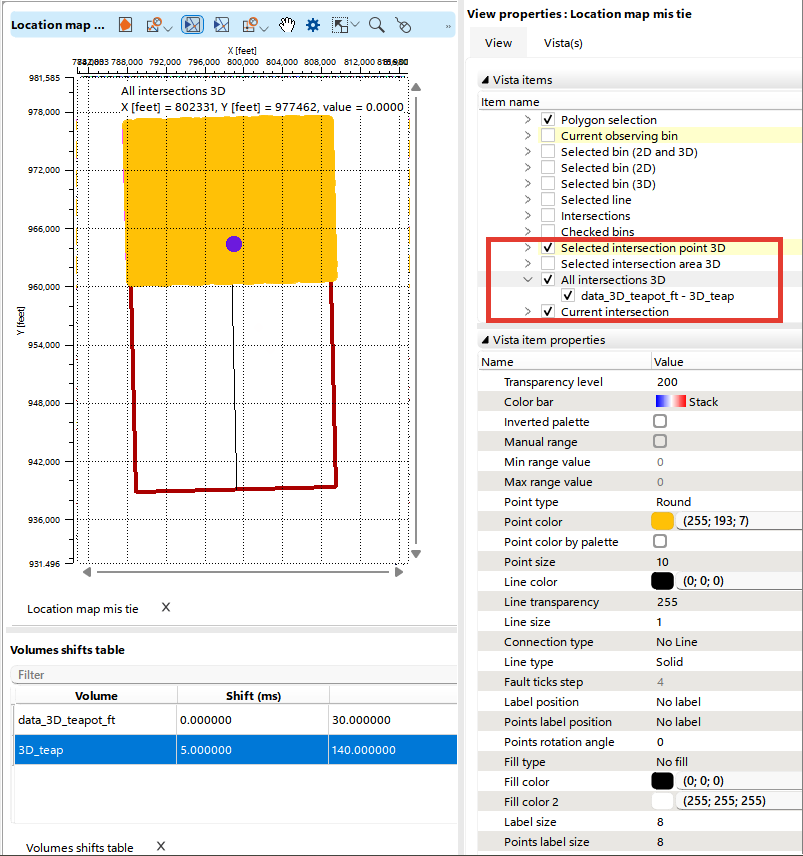This screenshot has height=856, width=803.
Task: Enable the Selected intersection area 3D checkbox
Action: [x=548, y=264]
